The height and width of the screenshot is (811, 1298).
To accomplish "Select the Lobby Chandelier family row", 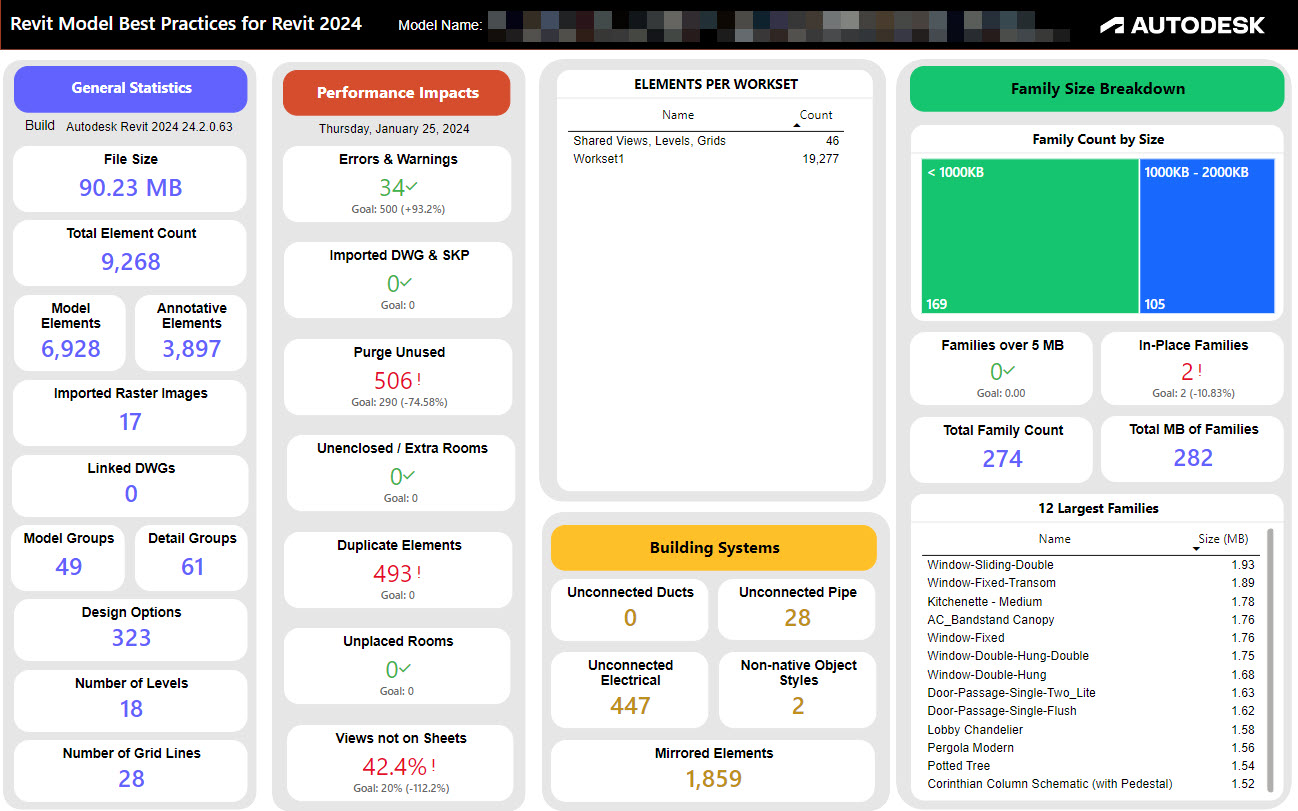I will [x=1090, y=730].
